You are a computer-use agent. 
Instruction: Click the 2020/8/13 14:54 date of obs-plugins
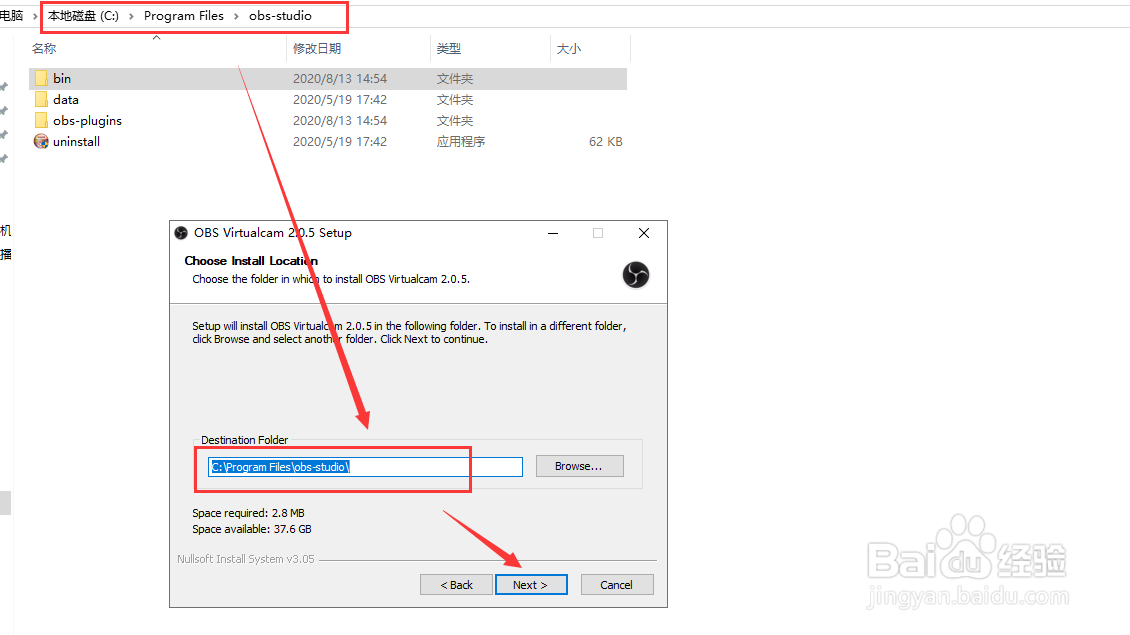(x=339, y=120)
